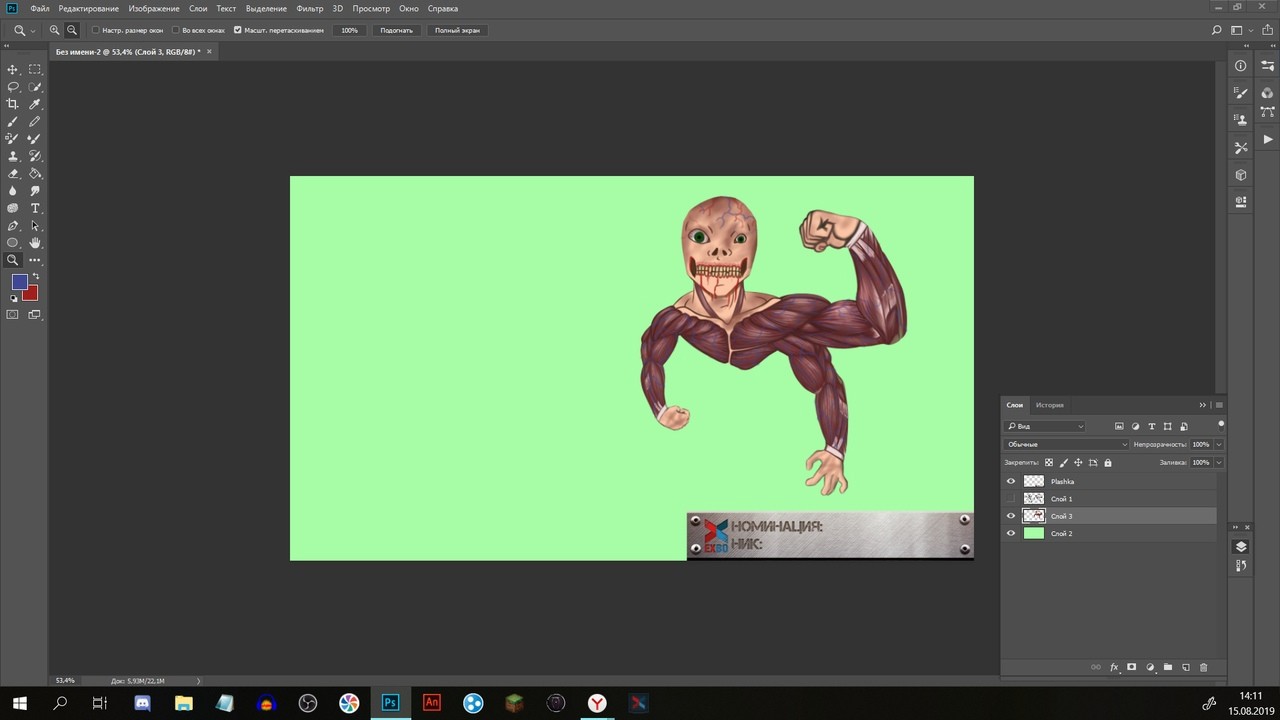Toggle lock all padlock in Layers

(1108, 463)
